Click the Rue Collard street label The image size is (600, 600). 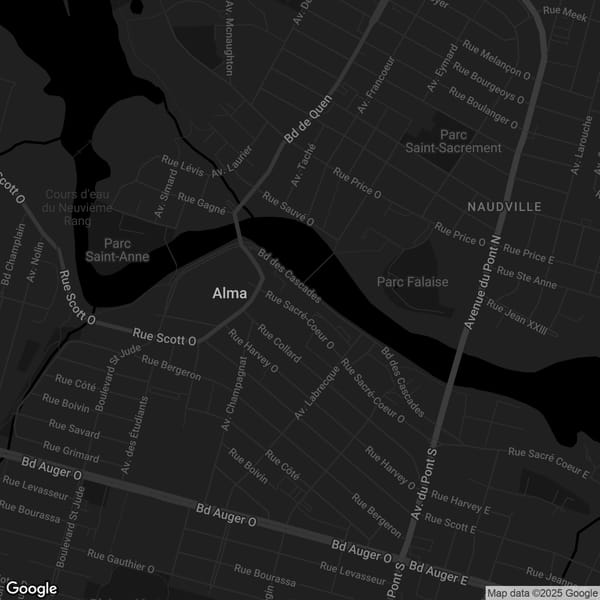(278, 341)
